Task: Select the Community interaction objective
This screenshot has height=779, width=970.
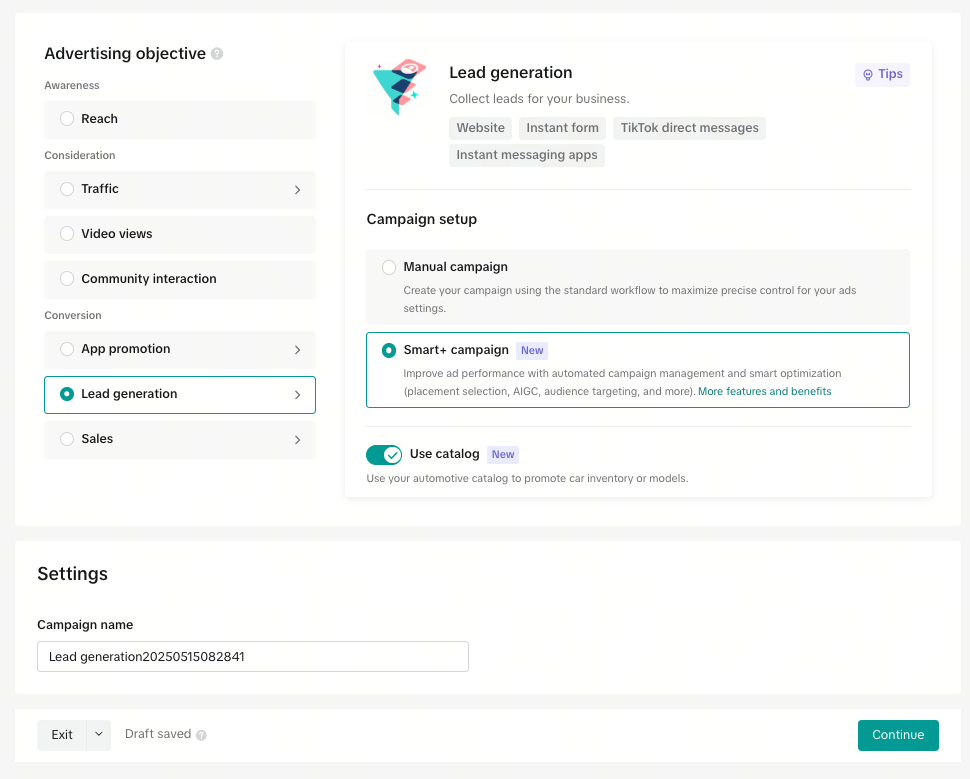Action: (180, 280)
